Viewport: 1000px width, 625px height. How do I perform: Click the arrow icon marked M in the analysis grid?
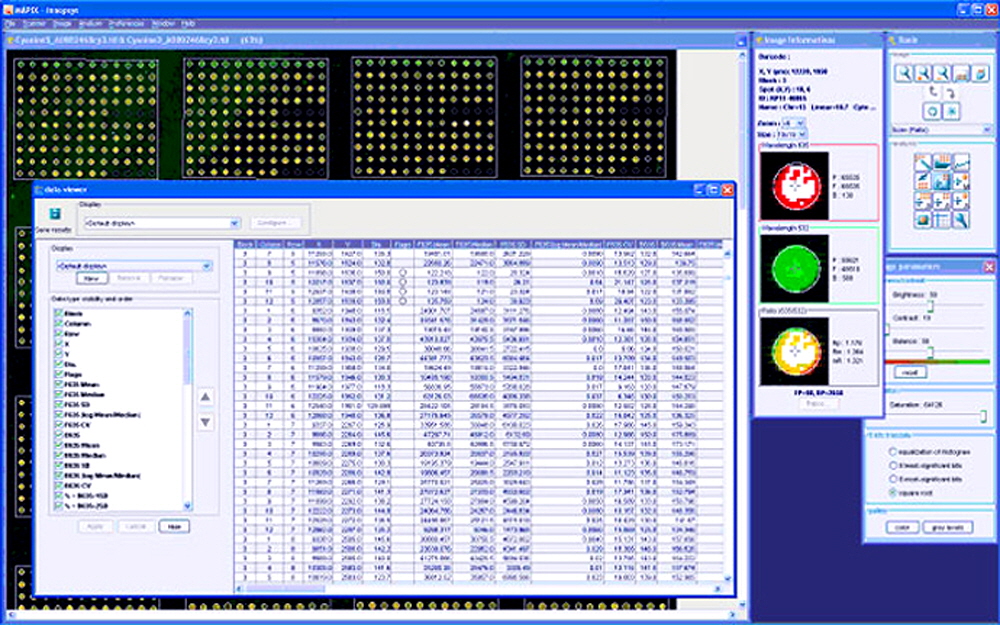click(961, 182)
